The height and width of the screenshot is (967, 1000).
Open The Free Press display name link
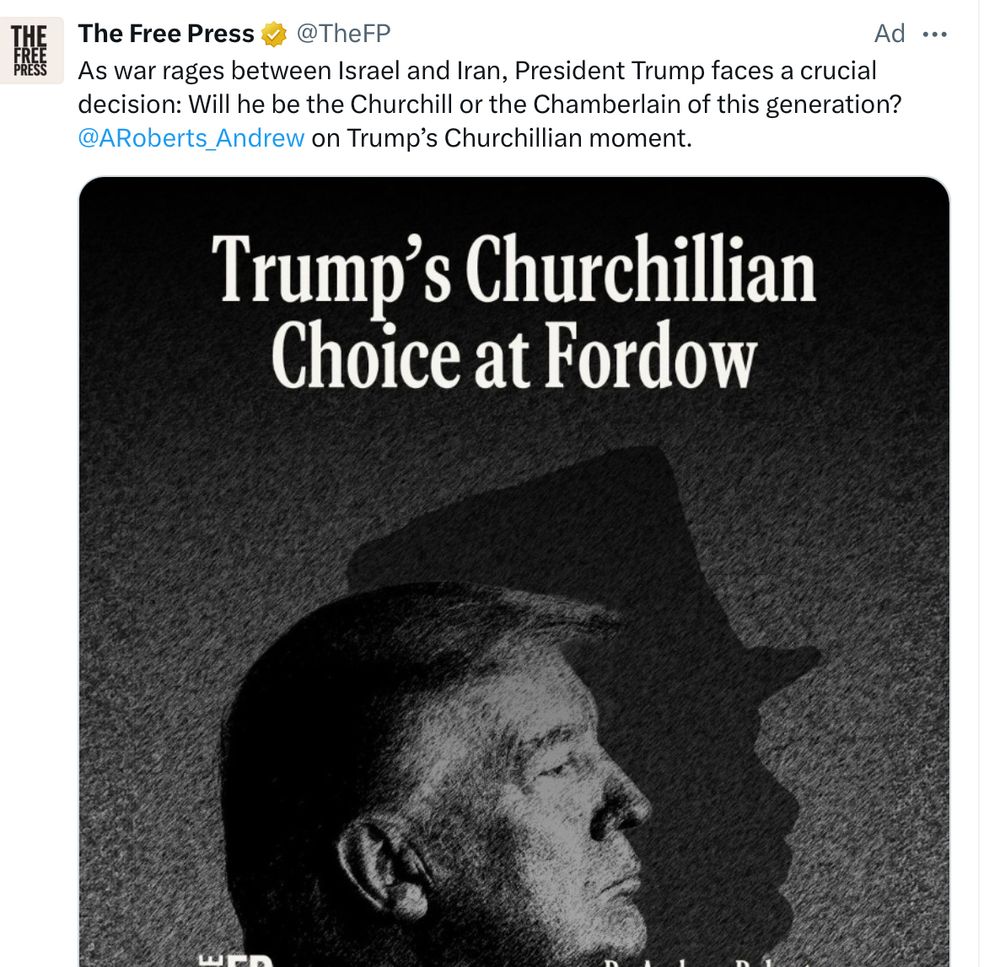(166, 34)
